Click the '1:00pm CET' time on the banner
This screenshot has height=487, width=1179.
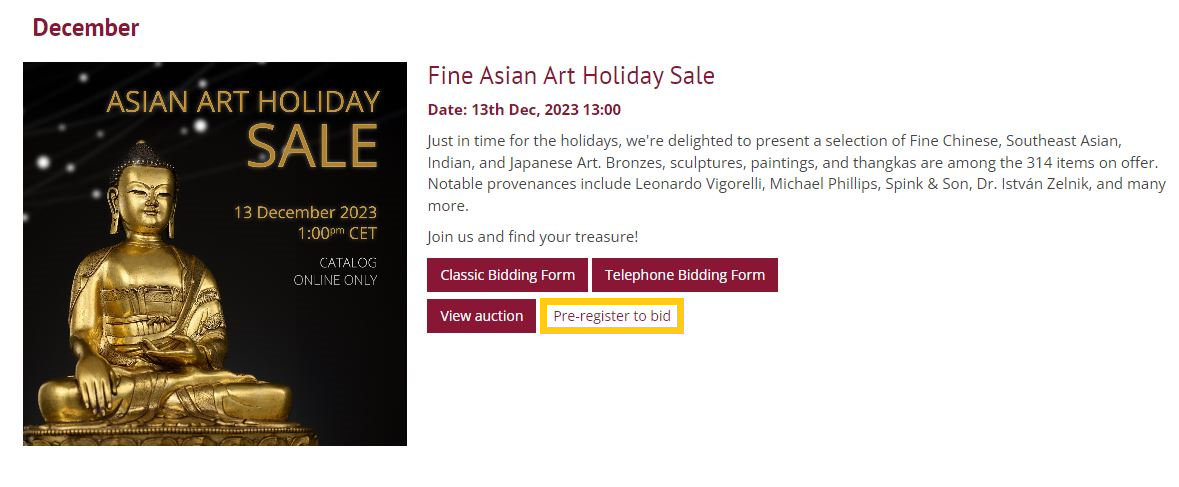337,233
